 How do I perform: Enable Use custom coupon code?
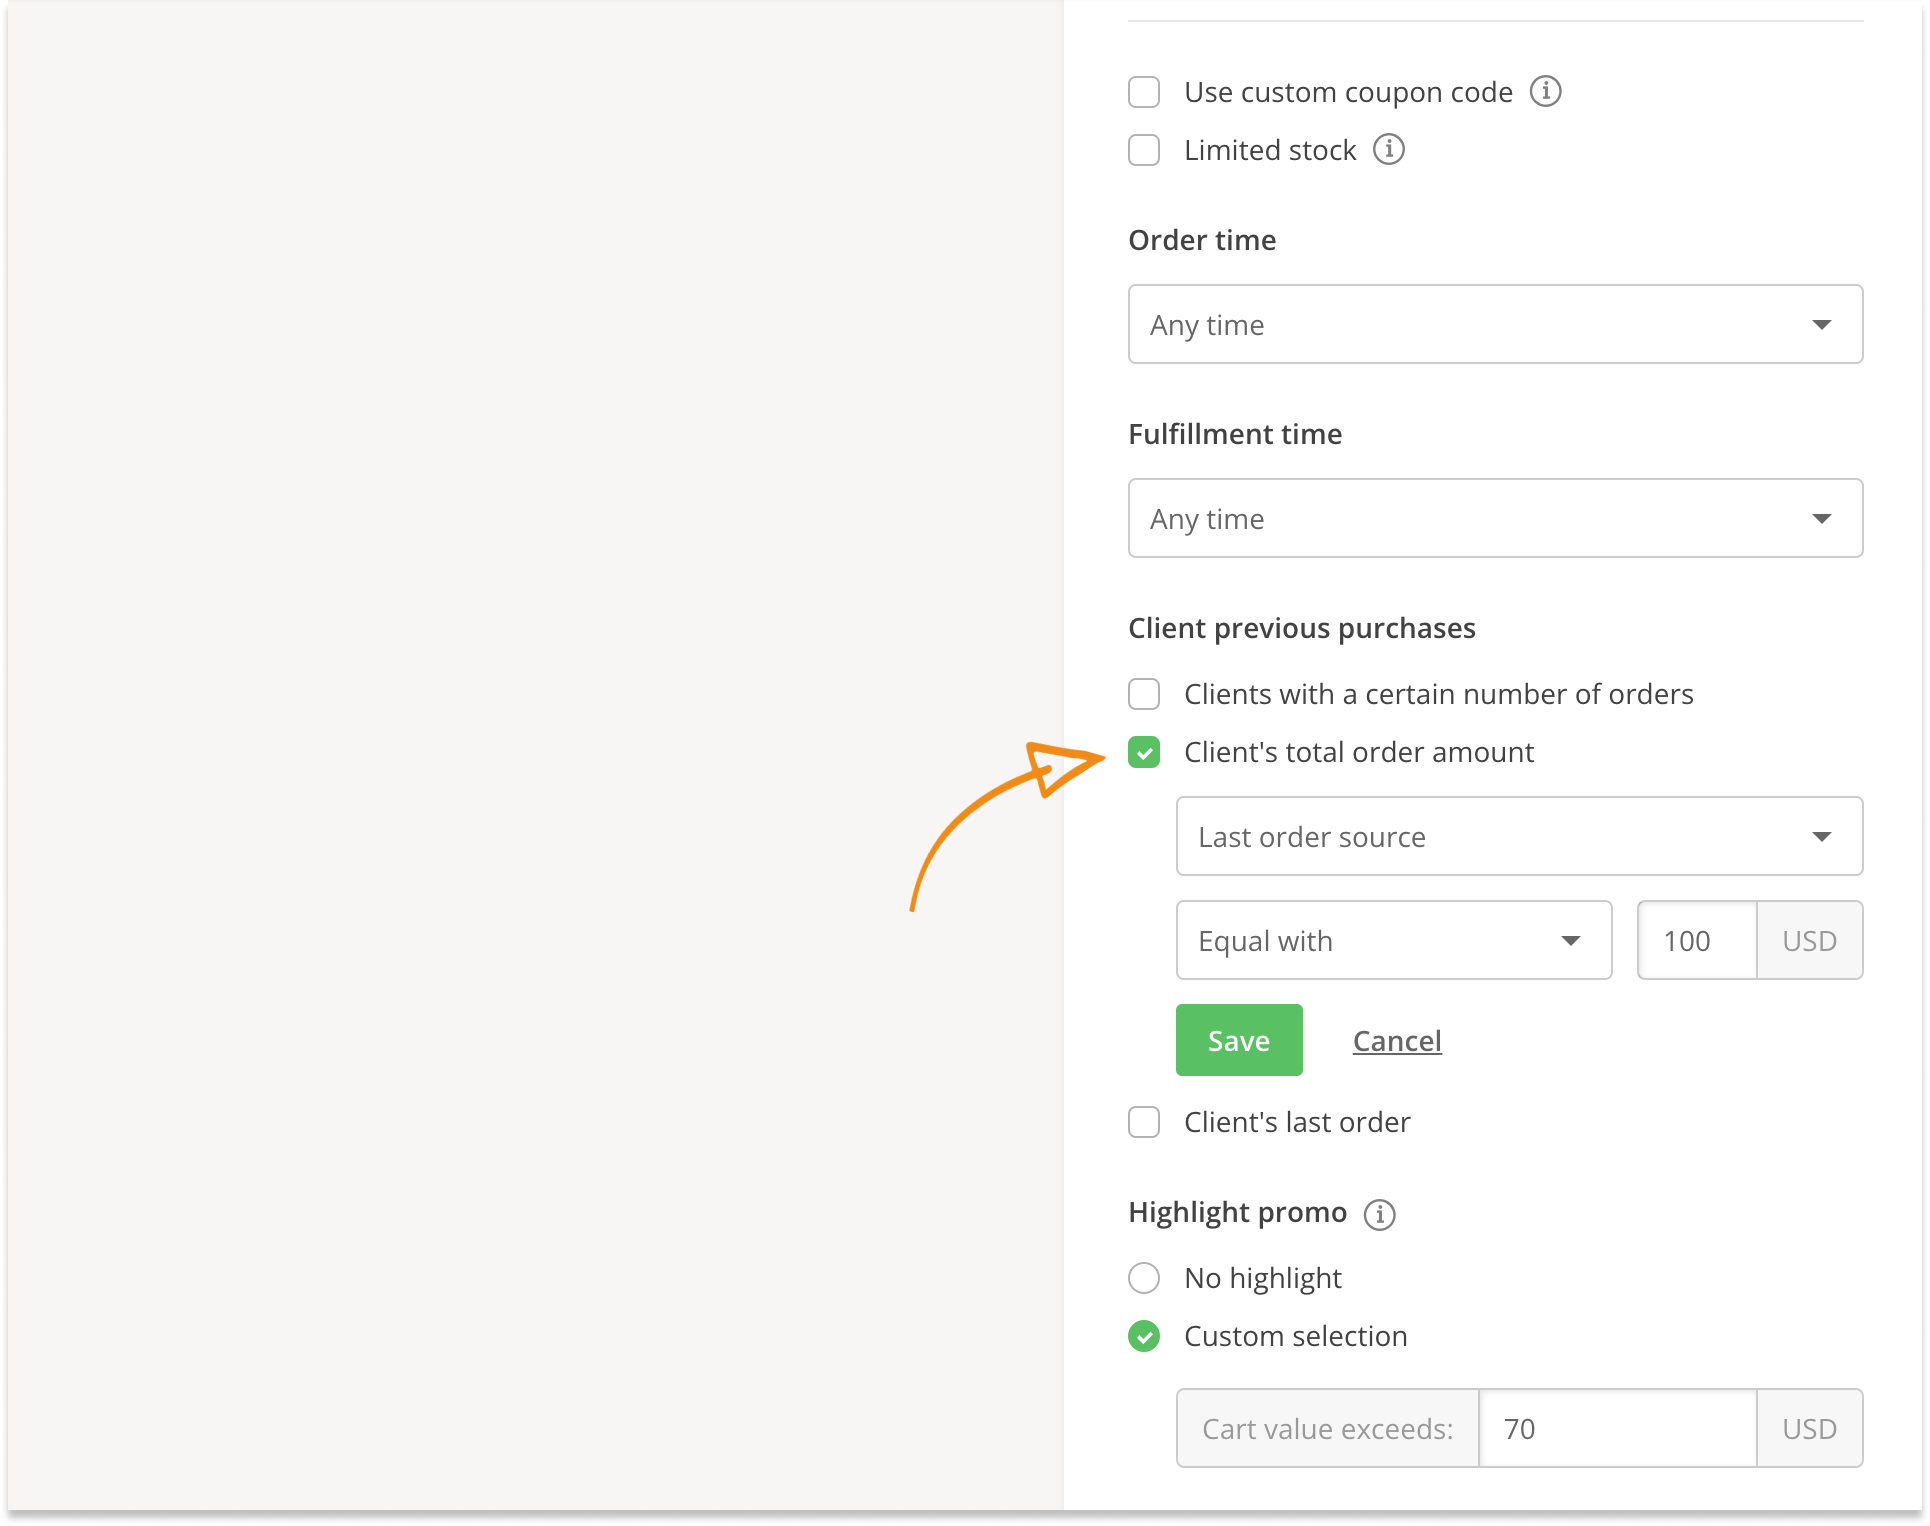(x=1143, y=91)
